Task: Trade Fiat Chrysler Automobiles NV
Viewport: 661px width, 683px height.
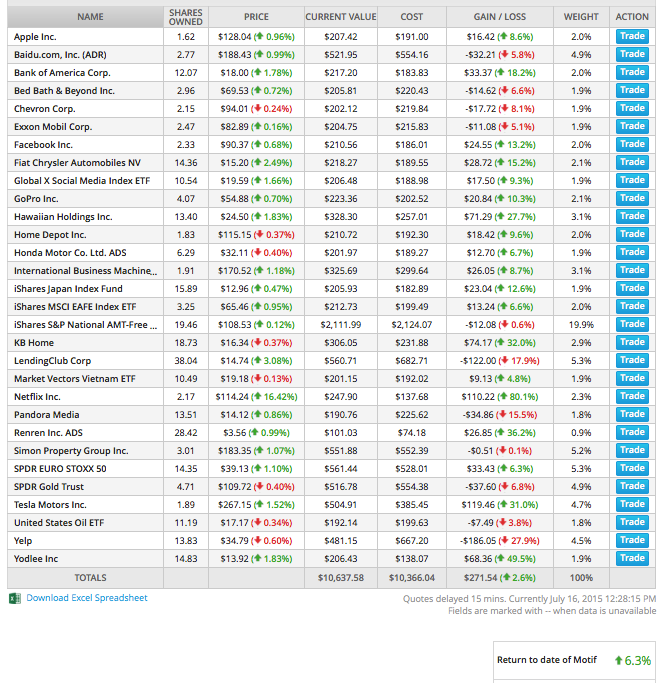Action: pyautogui.click(x=632, y=162)
